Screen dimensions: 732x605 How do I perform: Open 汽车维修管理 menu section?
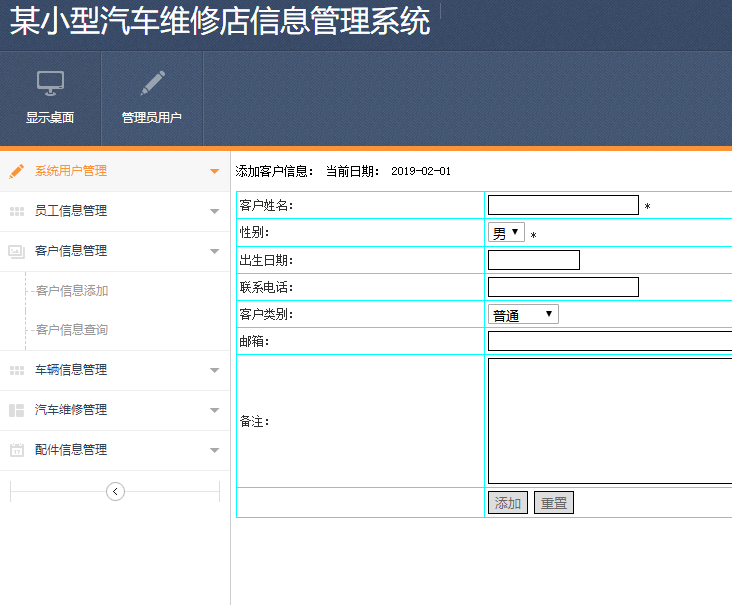click(x=115, y=411)
